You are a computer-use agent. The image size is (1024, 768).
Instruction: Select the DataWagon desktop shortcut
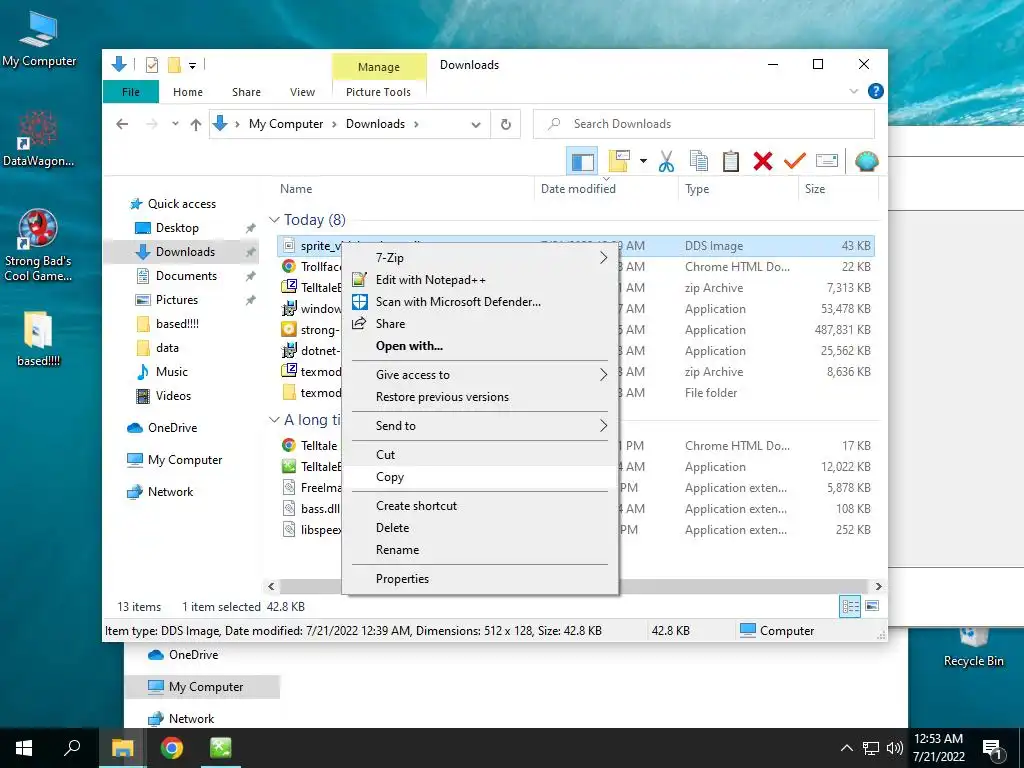38,138
